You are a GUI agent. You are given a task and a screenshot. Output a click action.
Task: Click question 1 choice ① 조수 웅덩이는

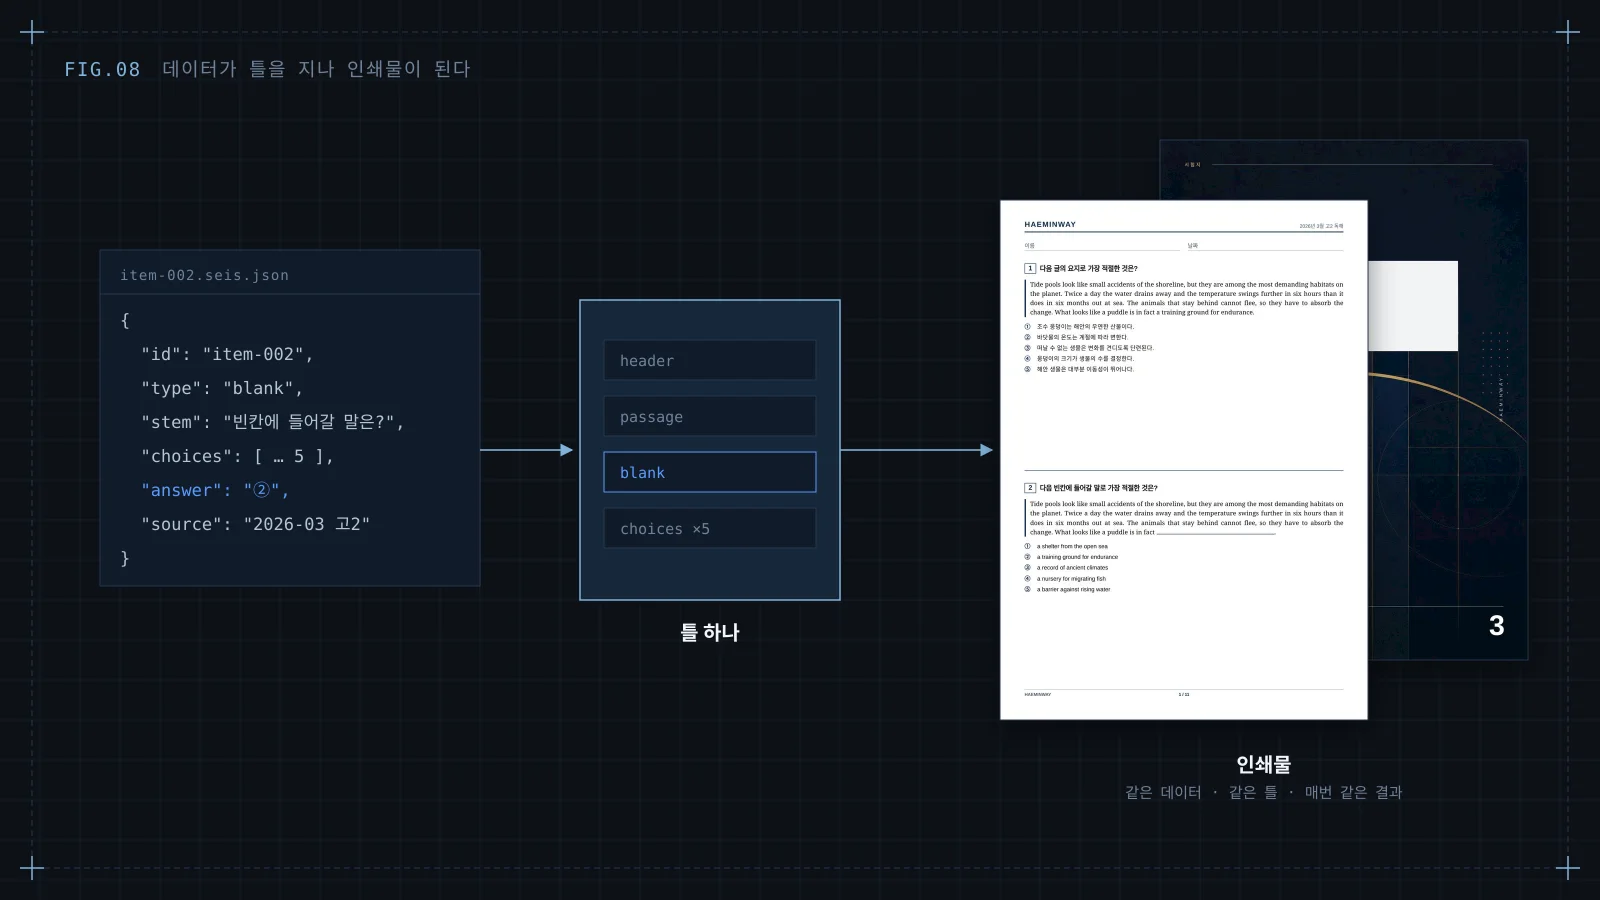(1079, 326)
